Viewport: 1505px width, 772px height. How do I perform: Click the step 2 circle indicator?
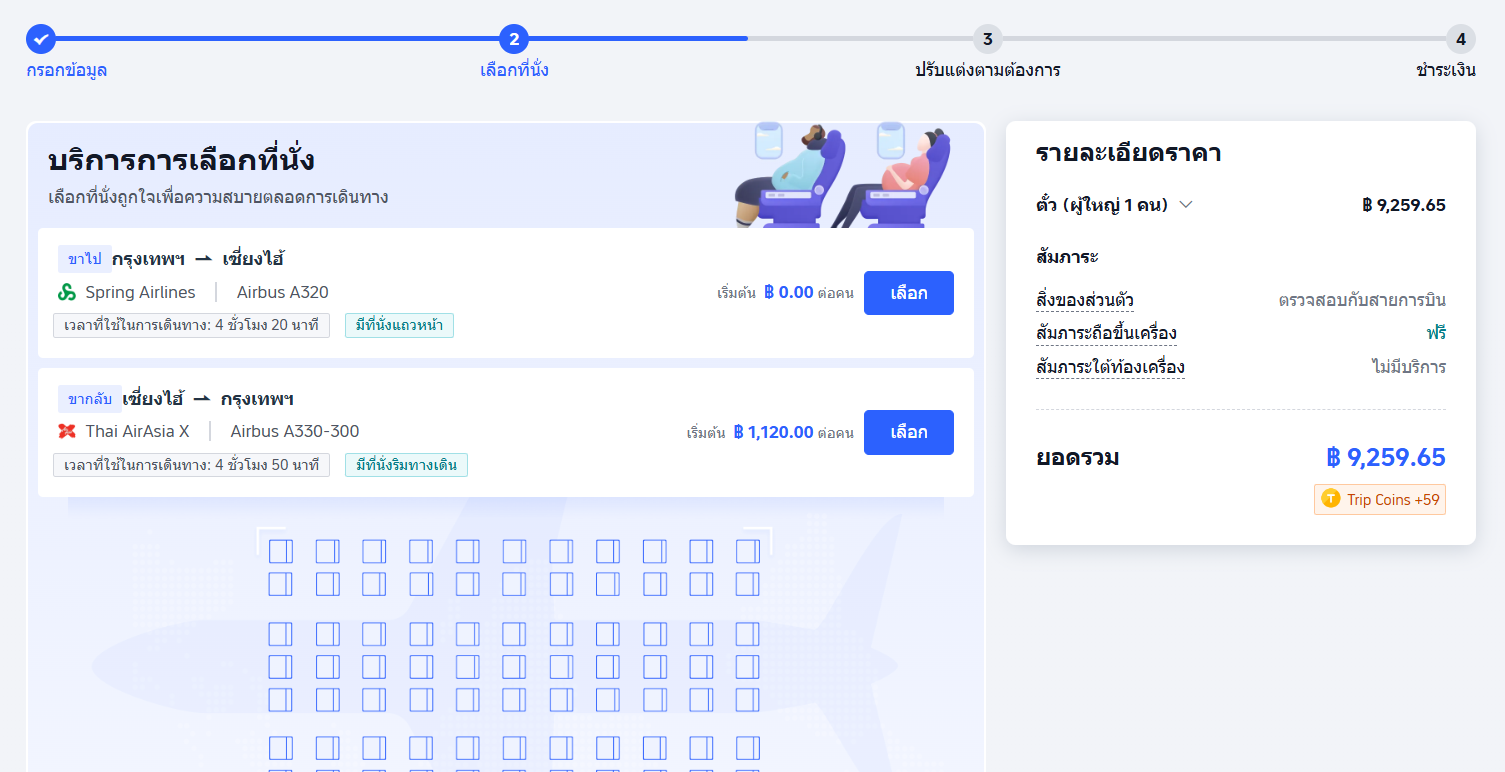pyautogui.click(x=514, y=39)
